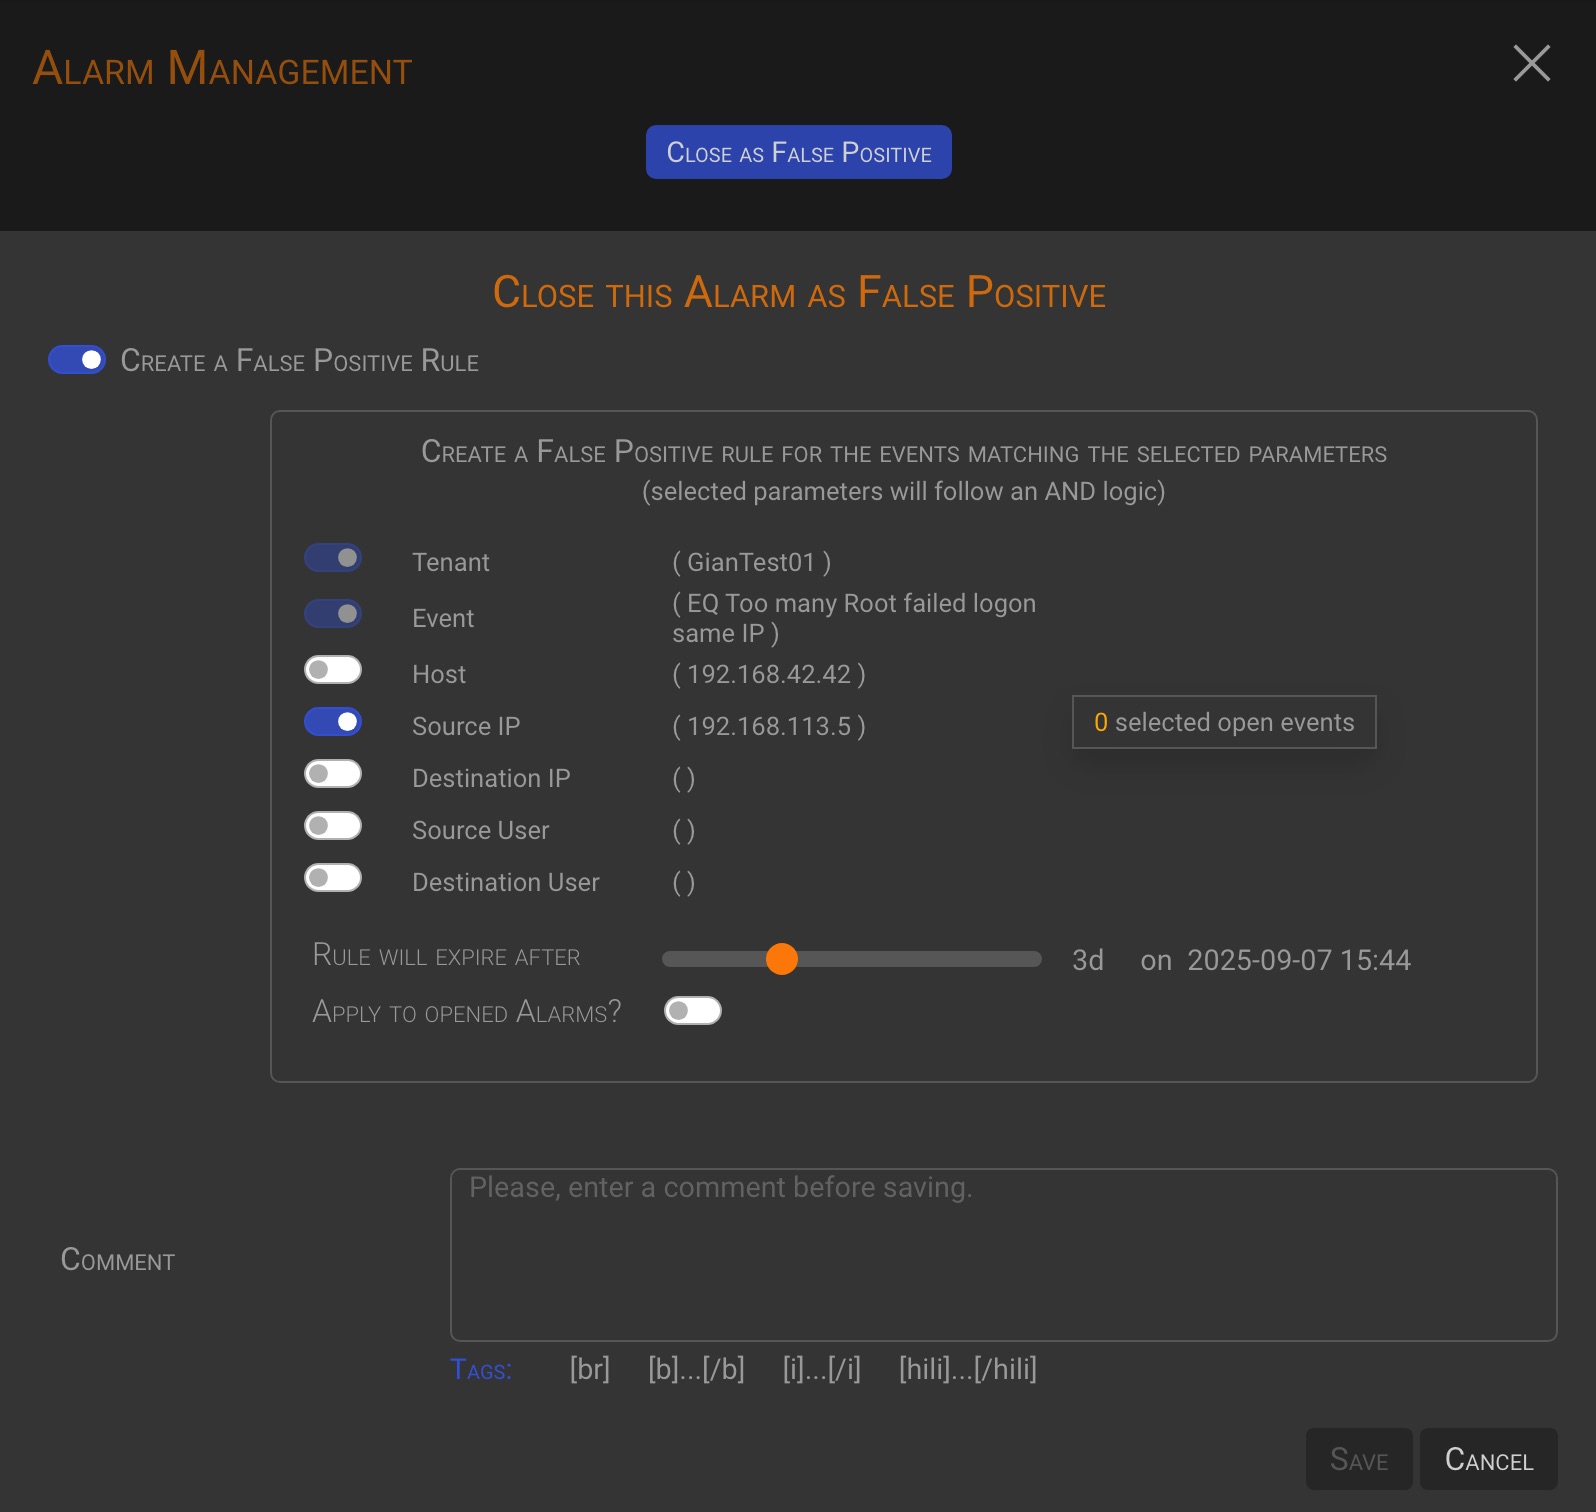Screen dimensions: 1596x1512
Task: Click inside the comment text area
Action: 1003,1254
